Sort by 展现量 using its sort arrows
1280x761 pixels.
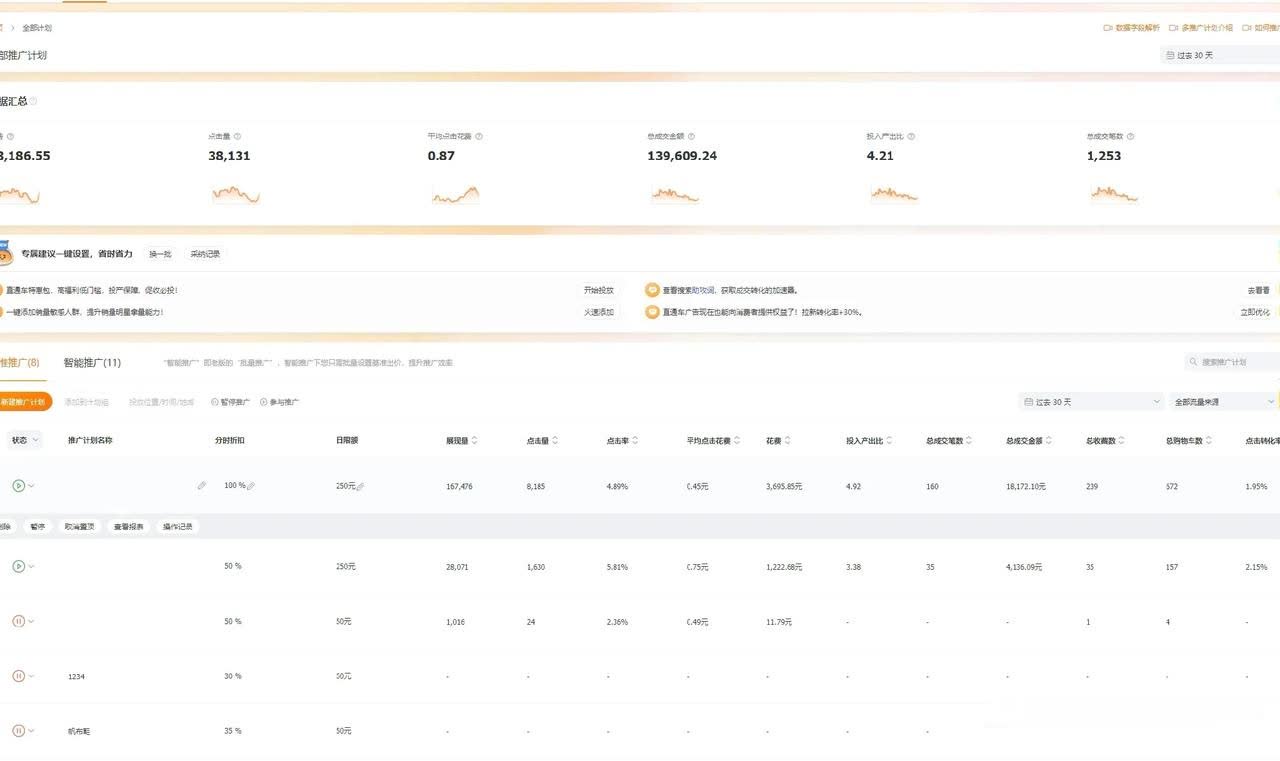[474, 440]
